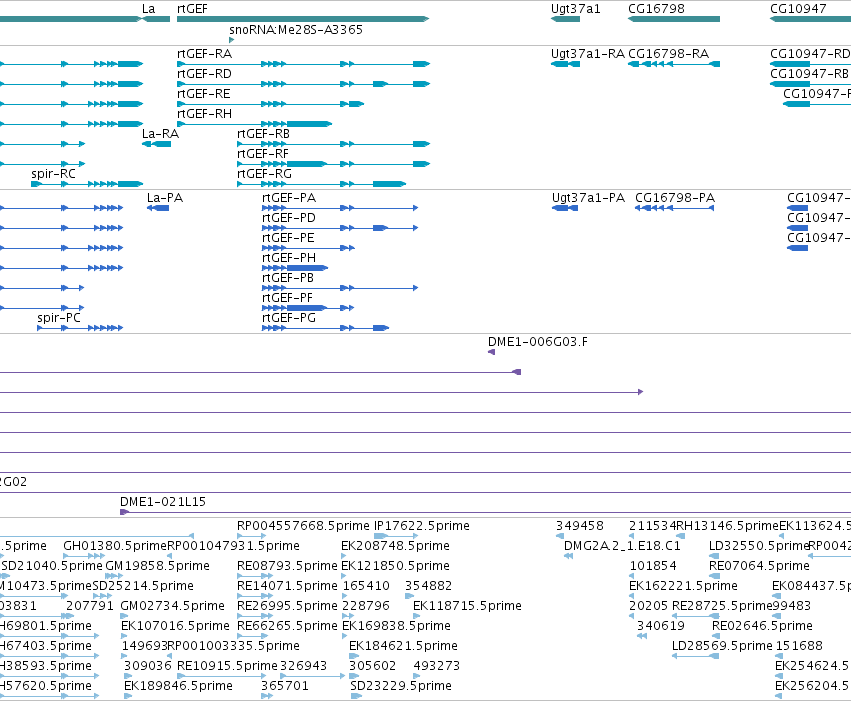Select the 354882 feature label

[428, 586]
